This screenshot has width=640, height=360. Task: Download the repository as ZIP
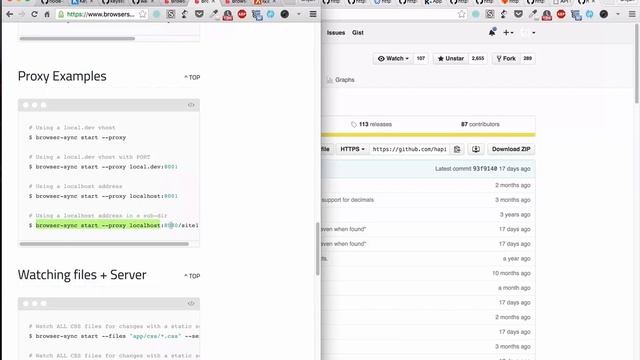[511, 149]
